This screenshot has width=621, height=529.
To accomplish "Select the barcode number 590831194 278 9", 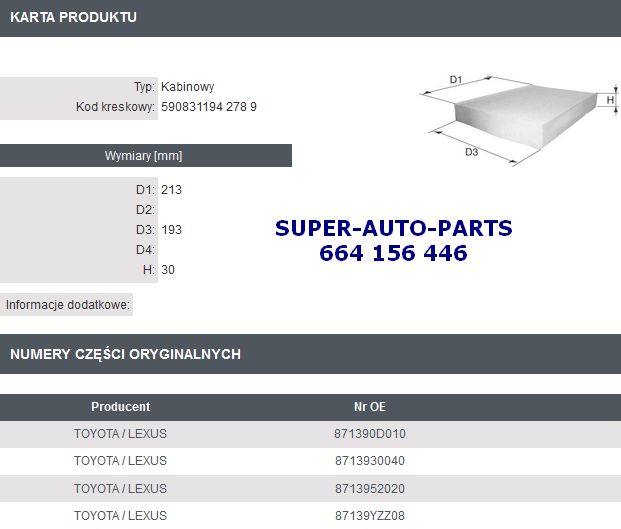I will pyautogui.click(x=209, y=107).
